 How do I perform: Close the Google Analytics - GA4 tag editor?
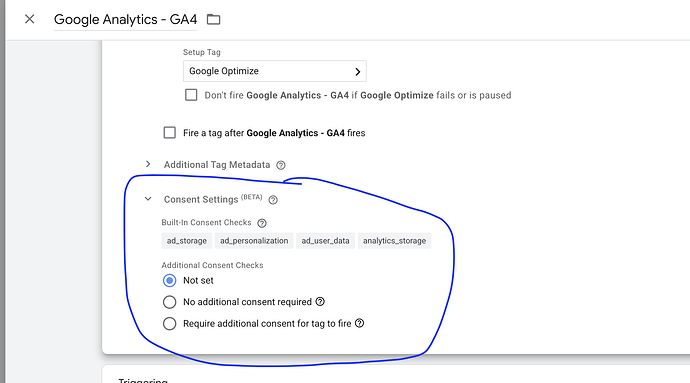29,19
